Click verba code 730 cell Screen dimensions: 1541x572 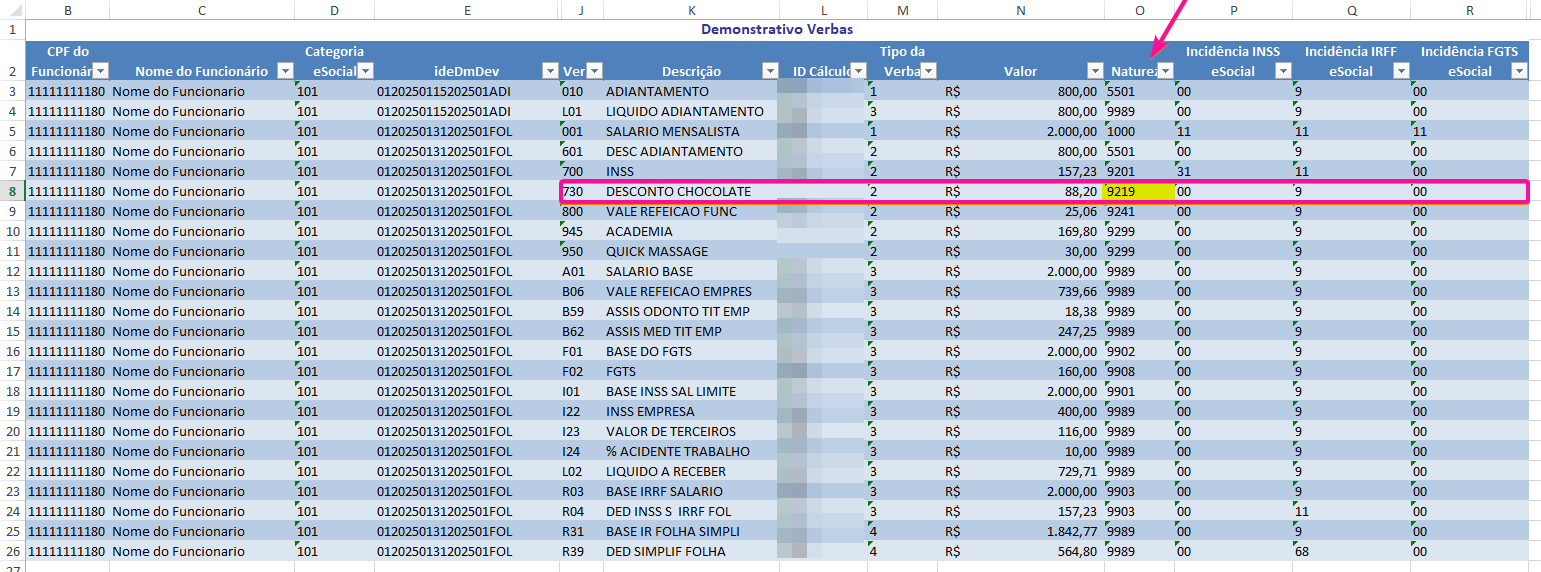pyautogui.click(x=582, y=191)
